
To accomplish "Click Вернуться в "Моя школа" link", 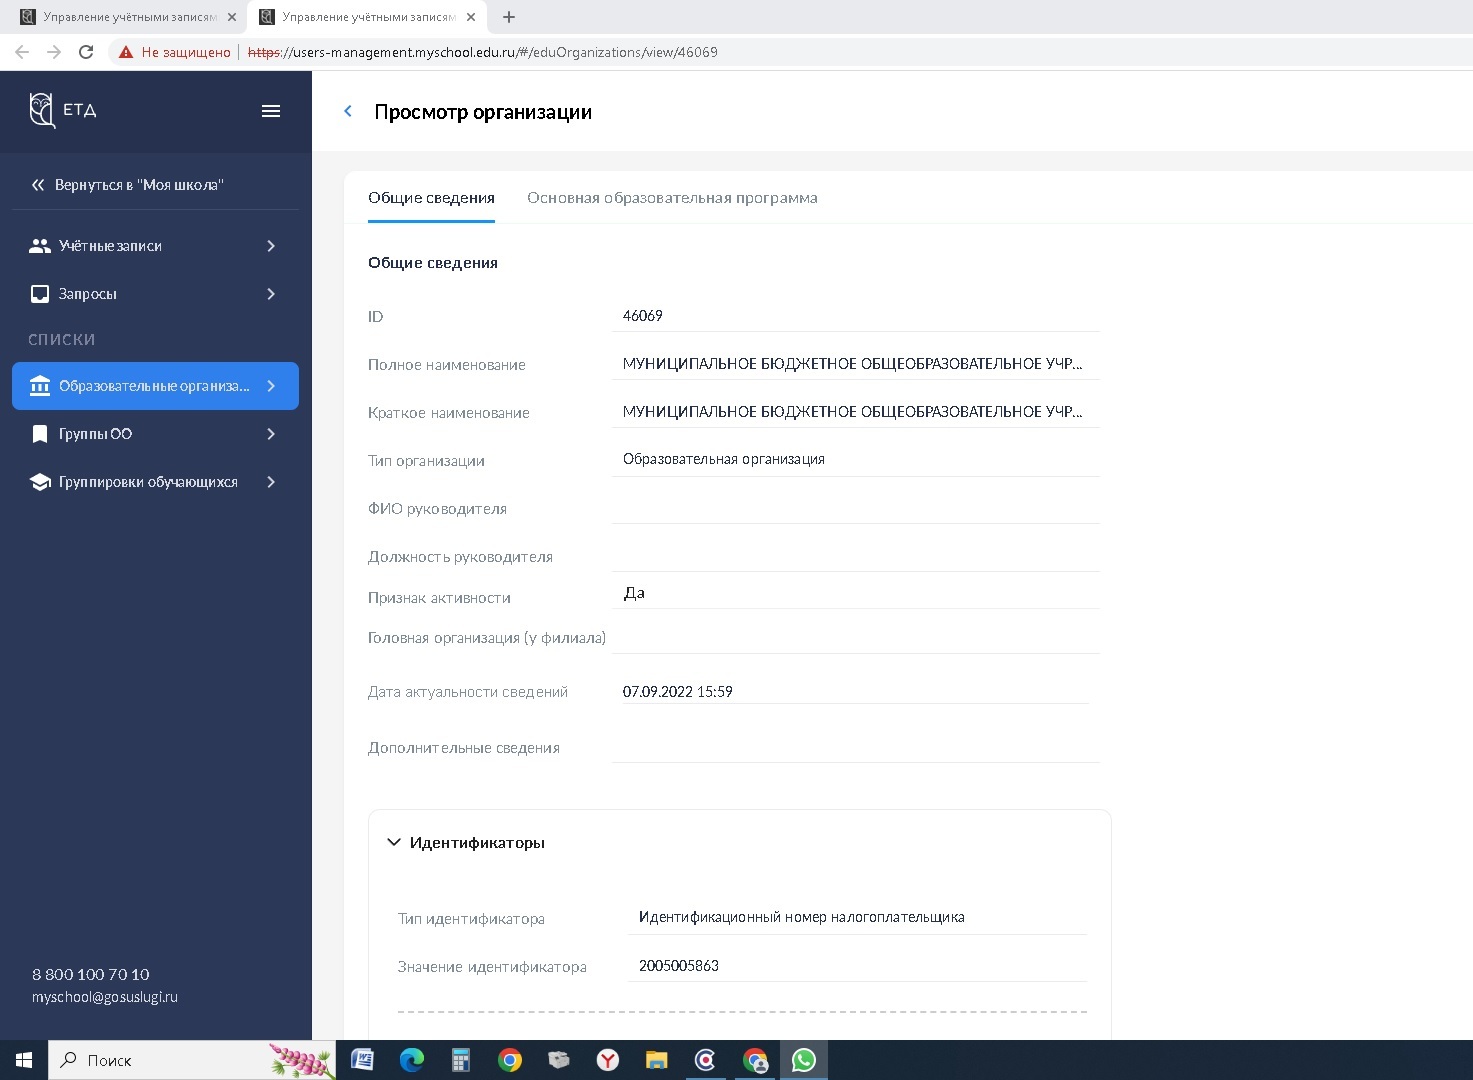I will pos(138,185).
